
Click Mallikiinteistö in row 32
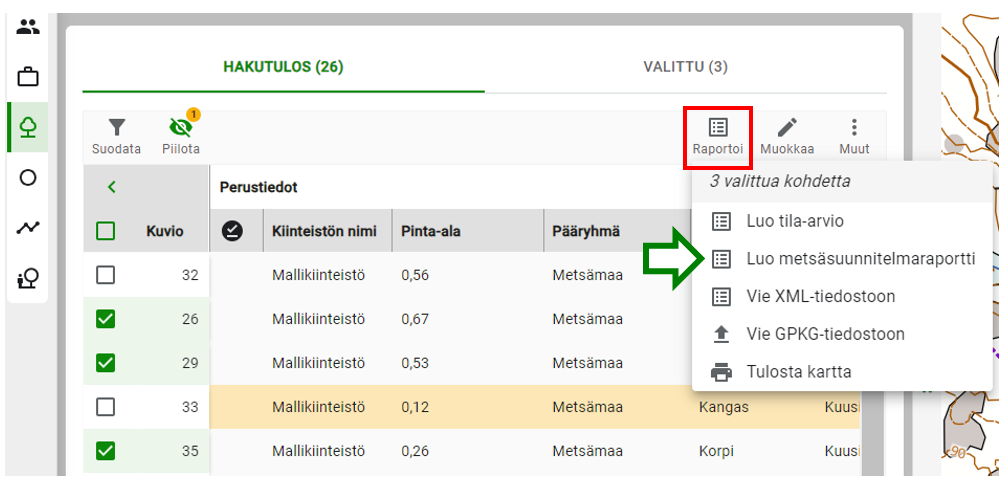[x=319, y=275]
